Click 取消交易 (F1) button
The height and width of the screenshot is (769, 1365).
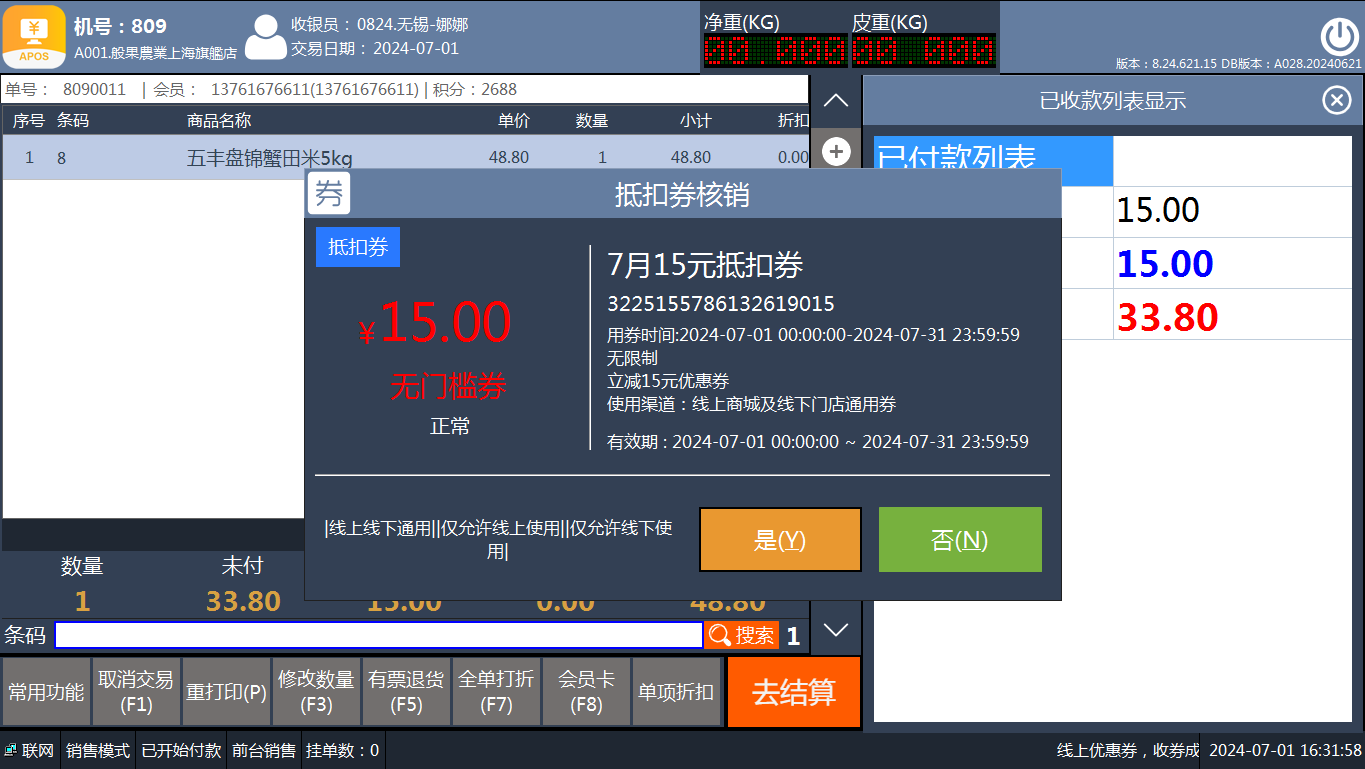(x=136, y=692)
